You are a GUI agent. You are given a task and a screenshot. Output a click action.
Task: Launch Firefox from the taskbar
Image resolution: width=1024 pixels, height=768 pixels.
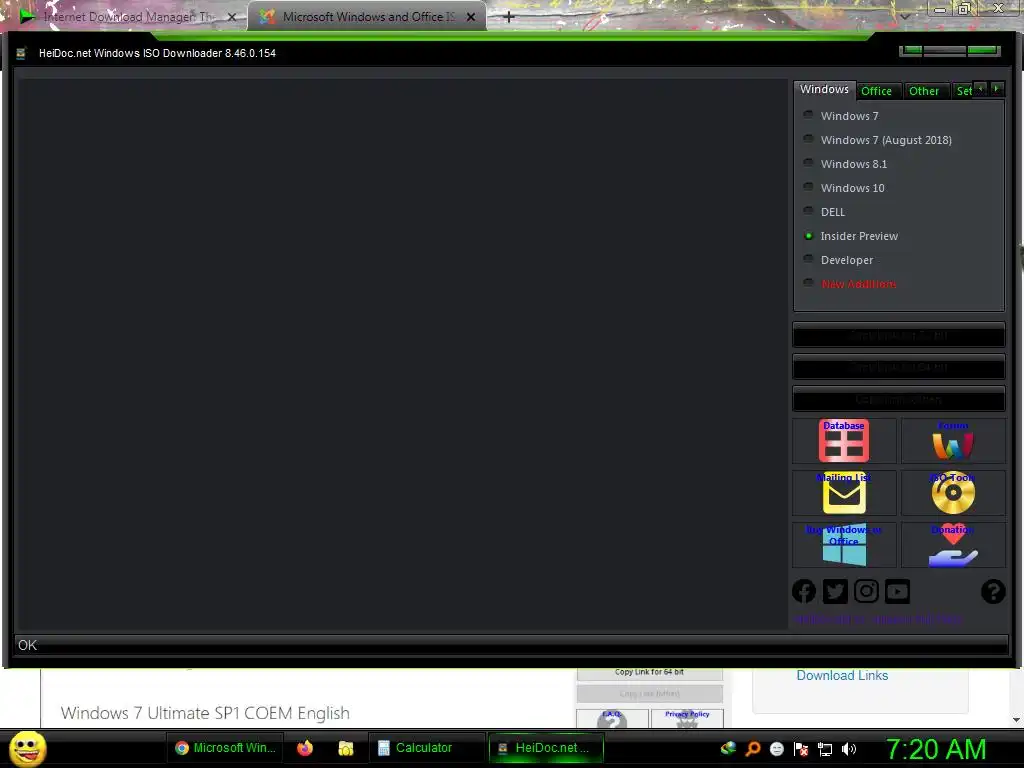pyautogui.click(x=305, y=748)
